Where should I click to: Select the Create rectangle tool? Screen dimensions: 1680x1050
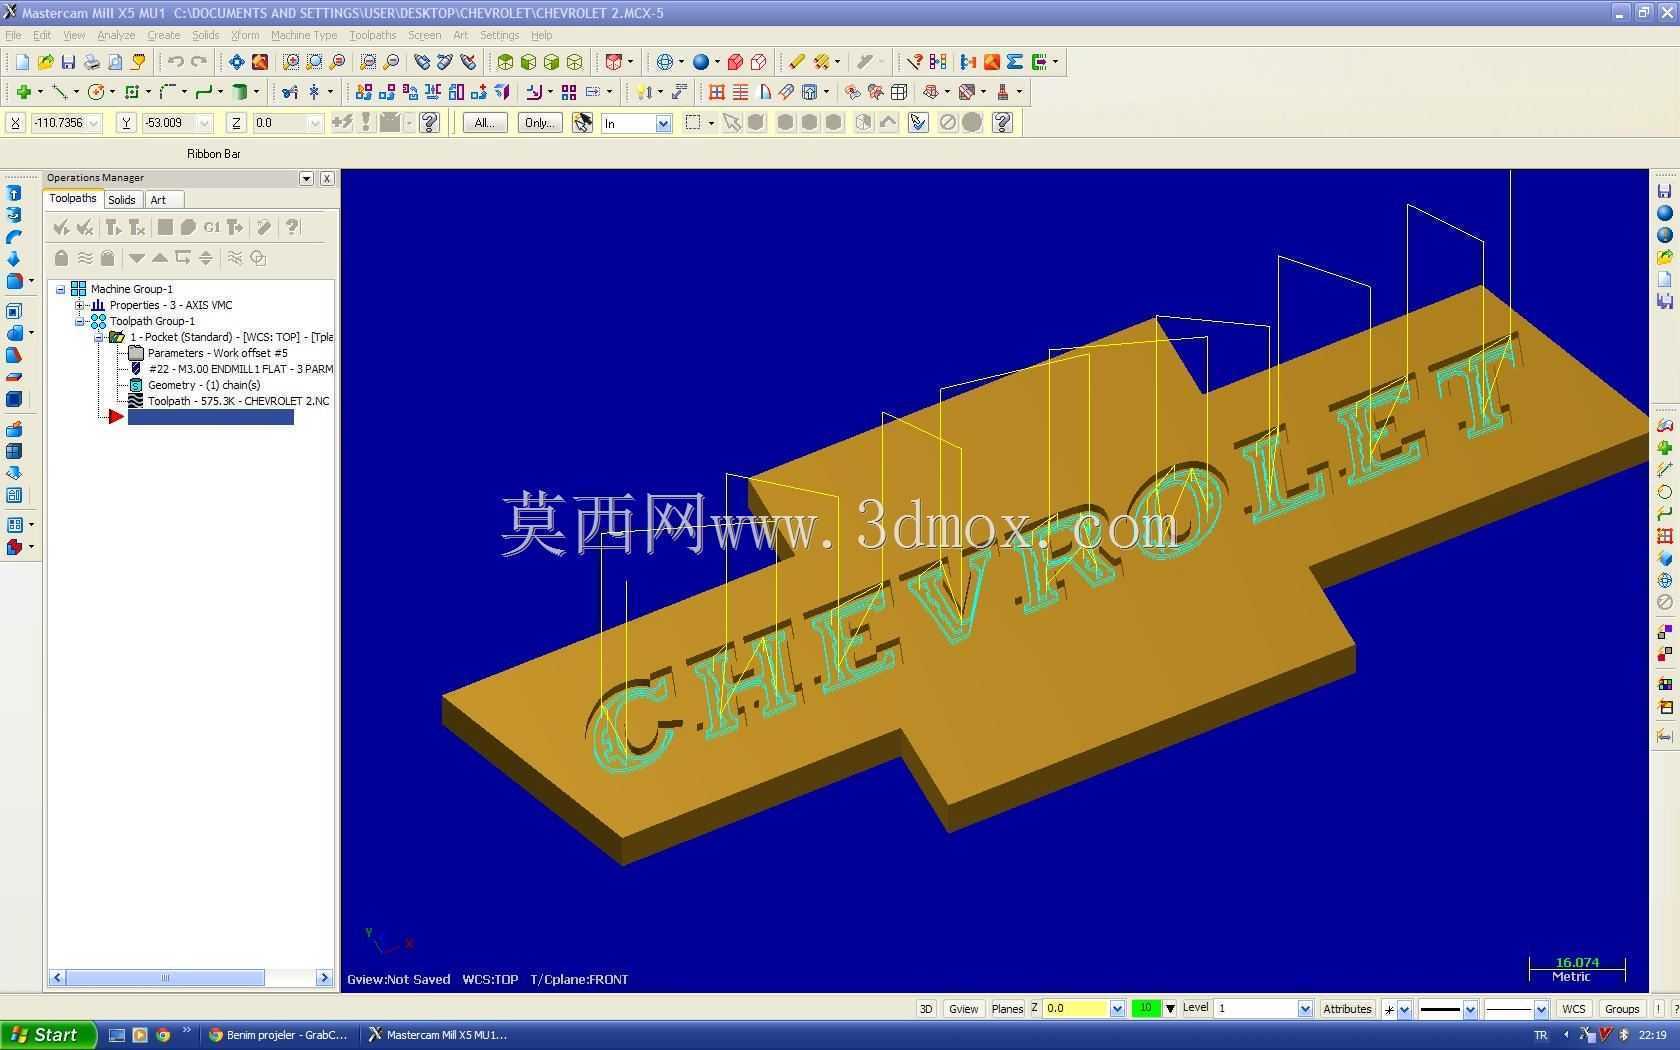(x=131, y=92)
